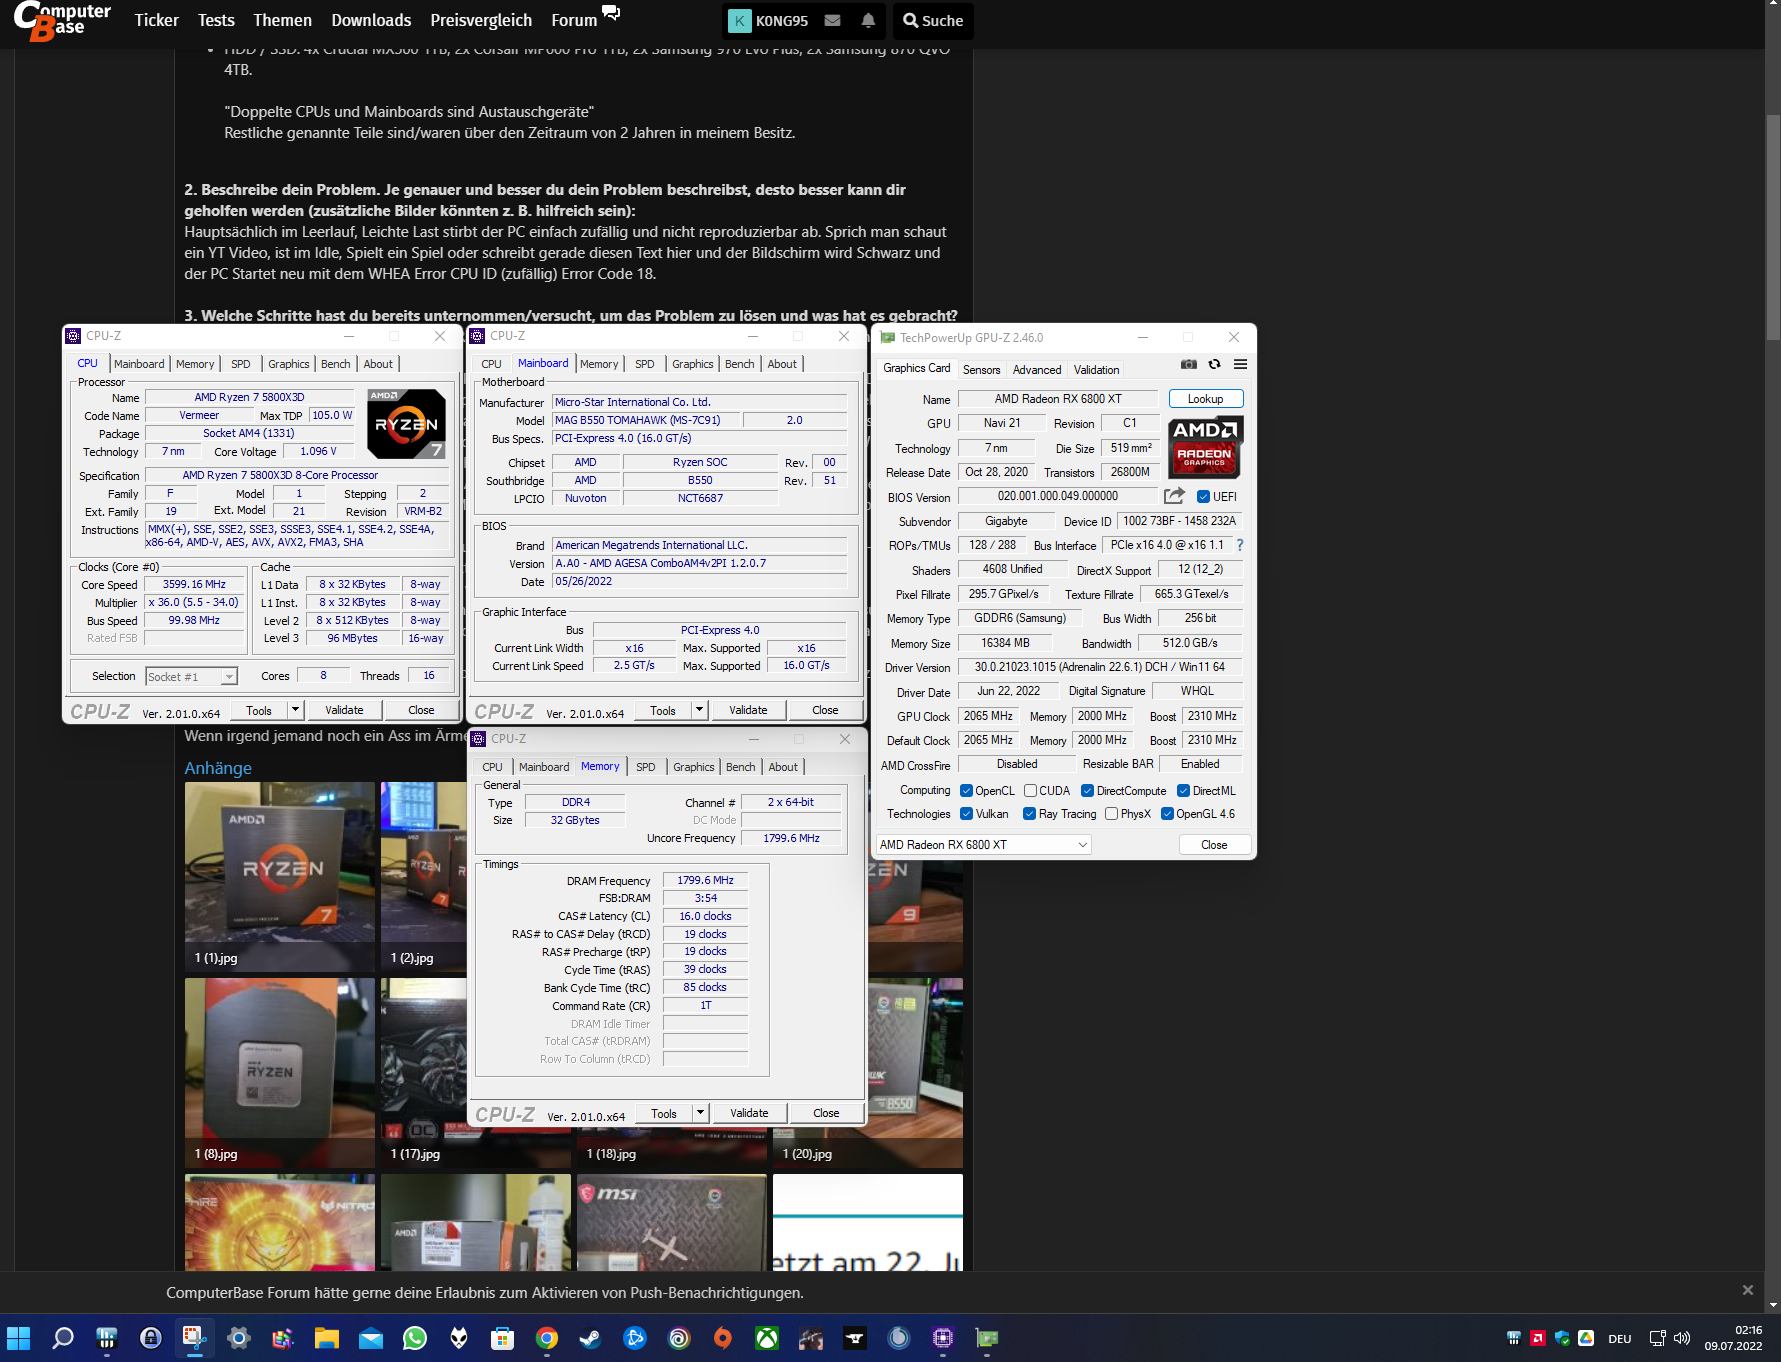
Task: Toggle the OpenCL checkbox
Action: point(966,790)
